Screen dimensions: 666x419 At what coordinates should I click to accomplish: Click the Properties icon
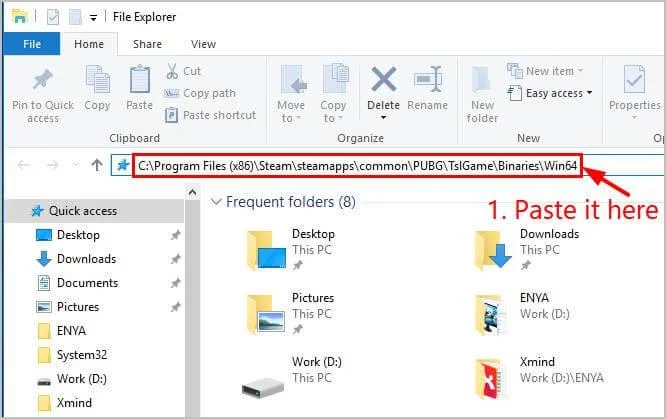(x=634, y=79)
